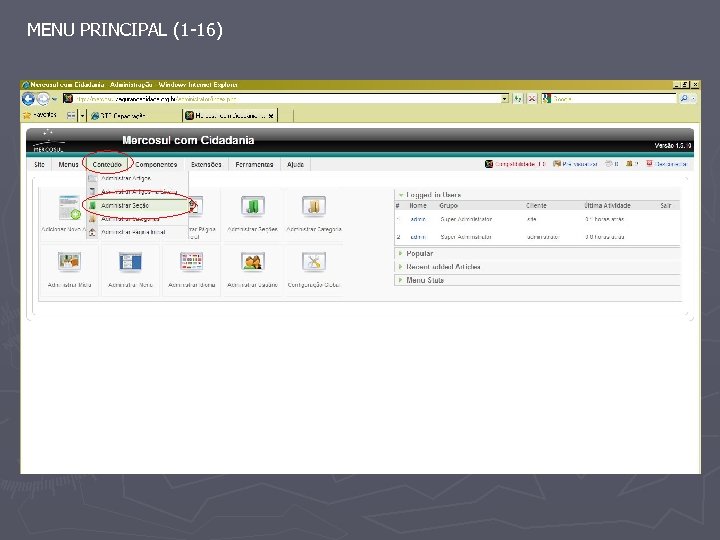Open the Menus menu
This screenshot has height=540, width=720.
[x=68, y=164]
